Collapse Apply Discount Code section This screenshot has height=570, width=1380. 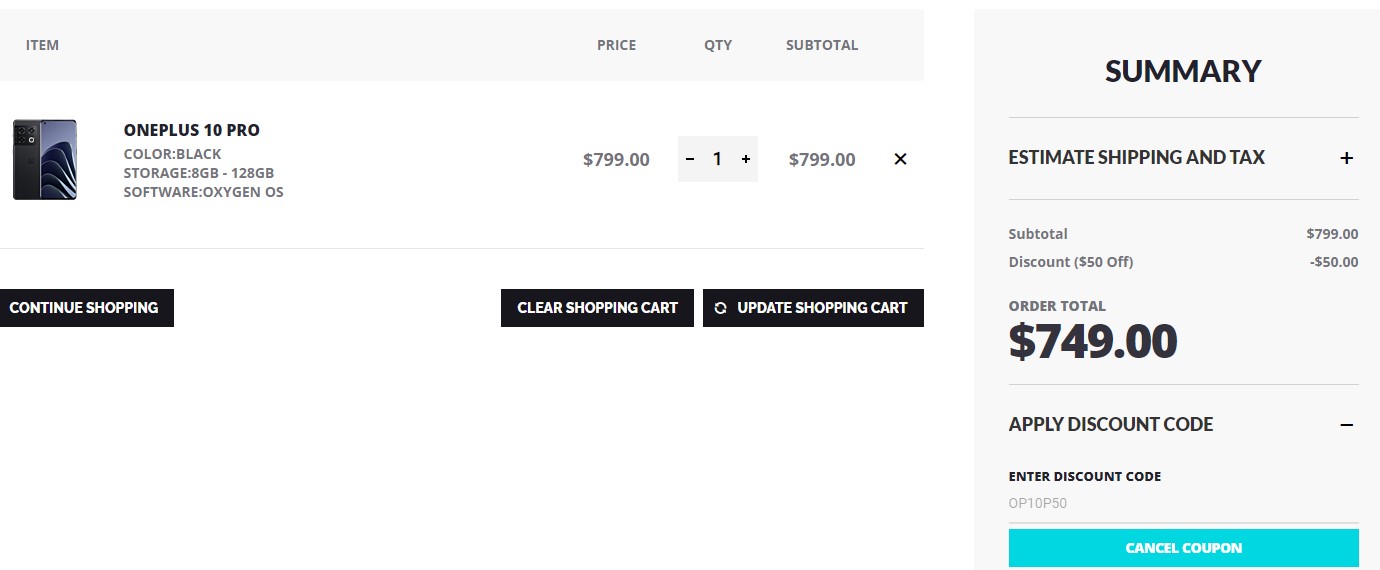click(1347, 425)
